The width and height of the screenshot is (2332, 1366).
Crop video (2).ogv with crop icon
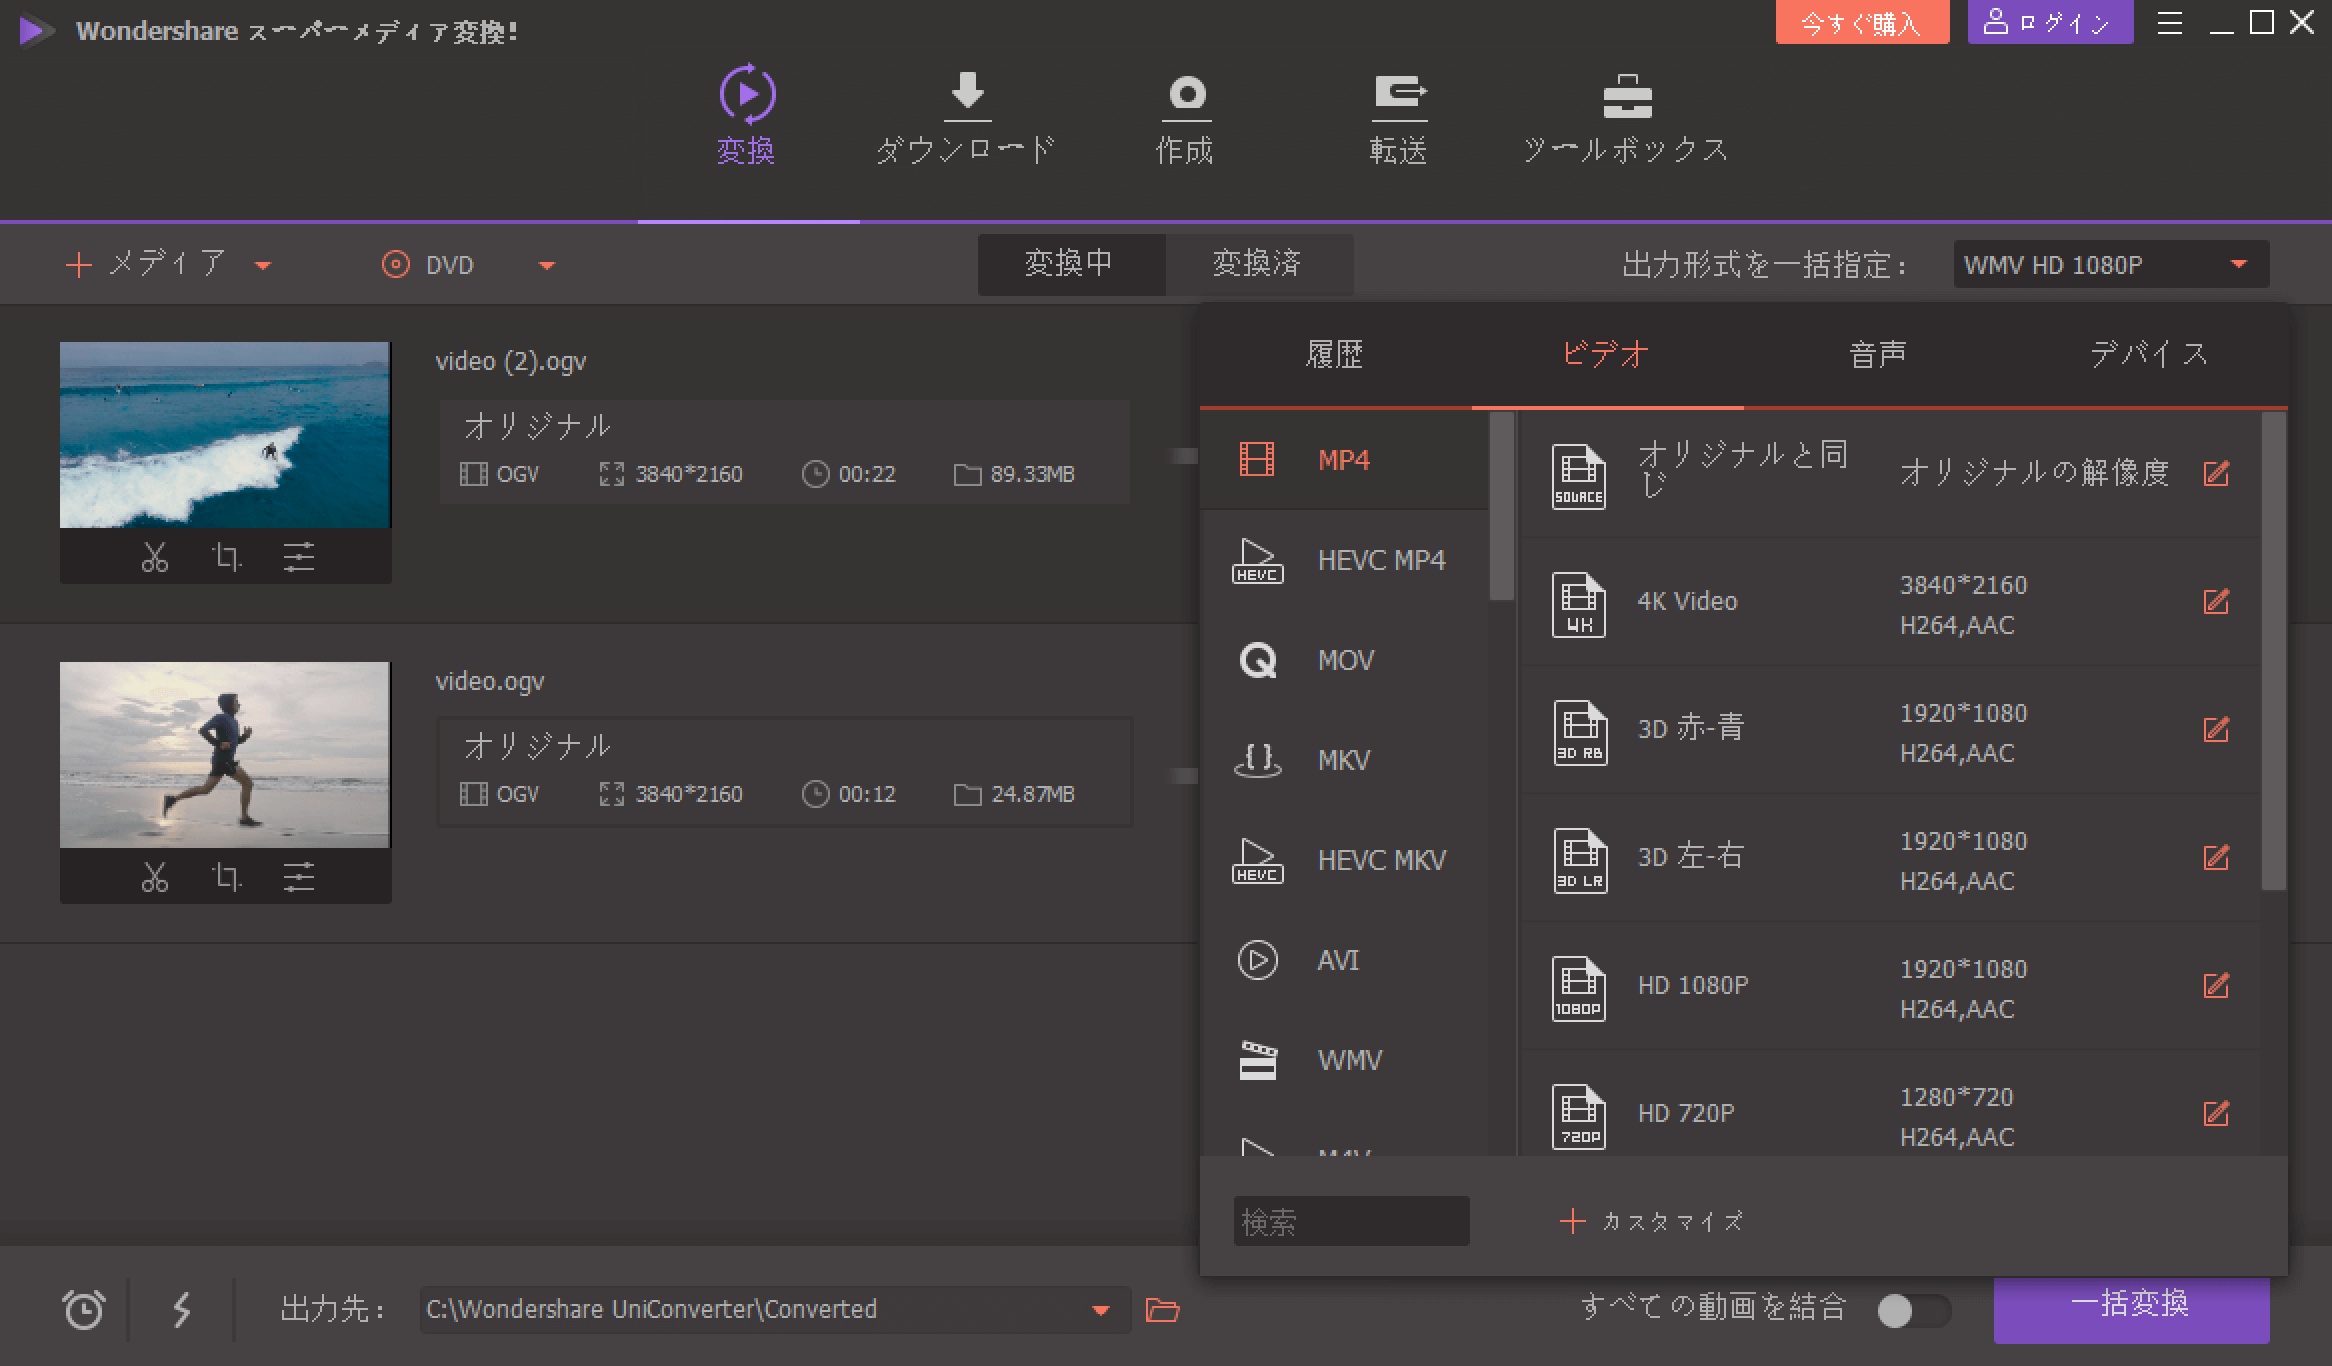[227, 557]
